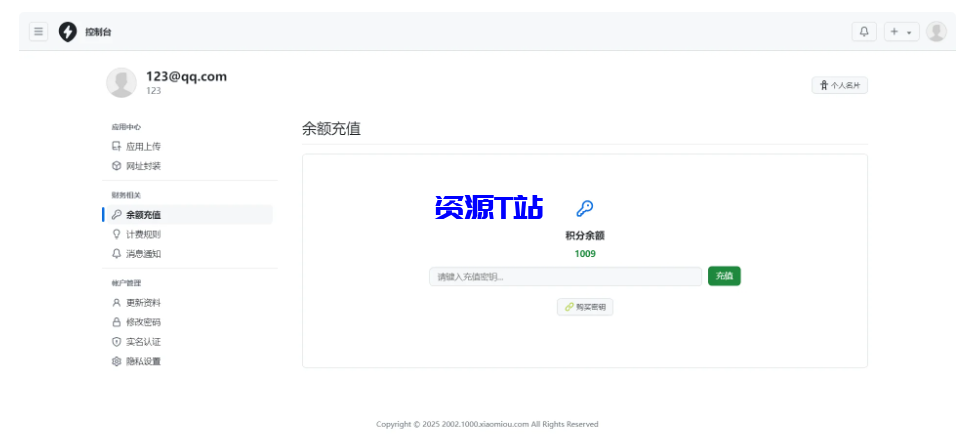Screen dimensions: 978x439
Task: Click the shield icon beside 实名认证
Action: click(x=116, y=342)
